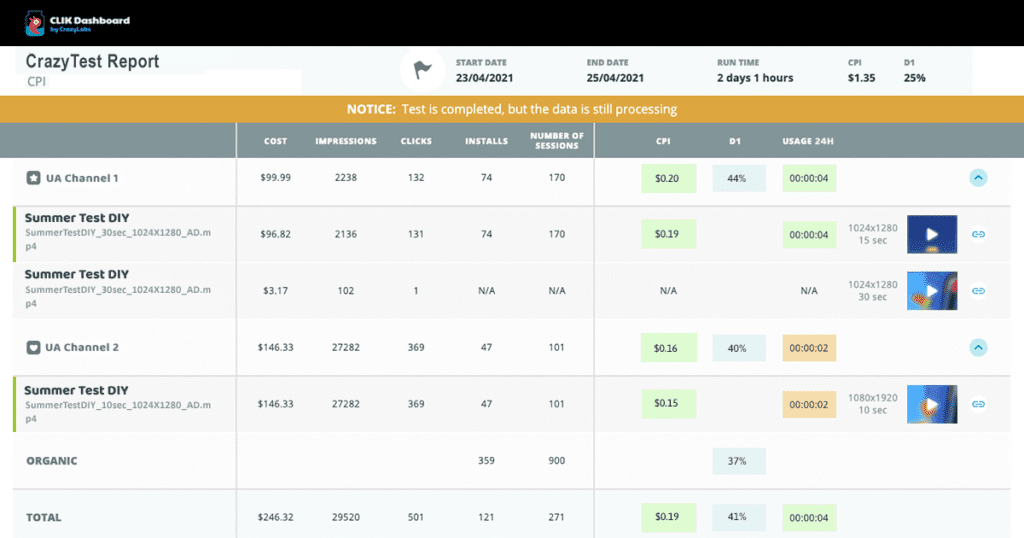Copy link for the 10 sec creative
The image size is (1024, 538).
tap(978, 404)
